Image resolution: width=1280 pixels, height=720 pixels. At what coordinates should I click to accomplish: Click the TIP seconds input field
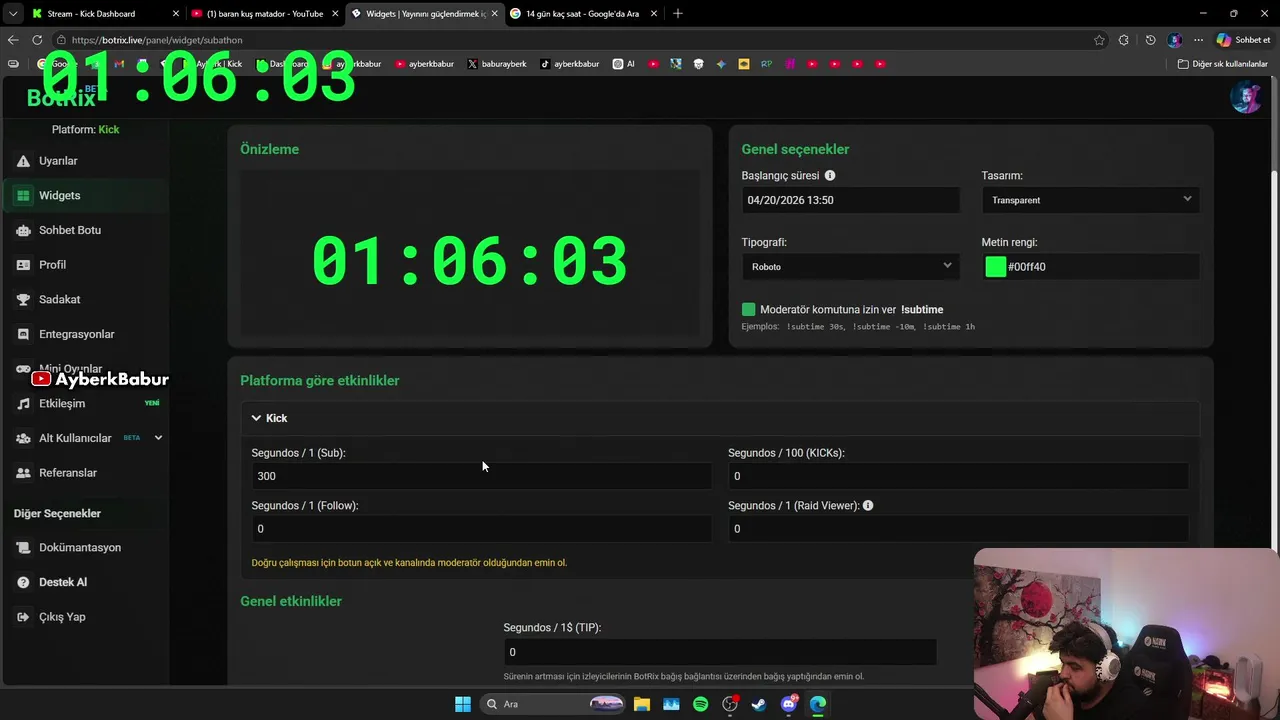pos(720,652)
